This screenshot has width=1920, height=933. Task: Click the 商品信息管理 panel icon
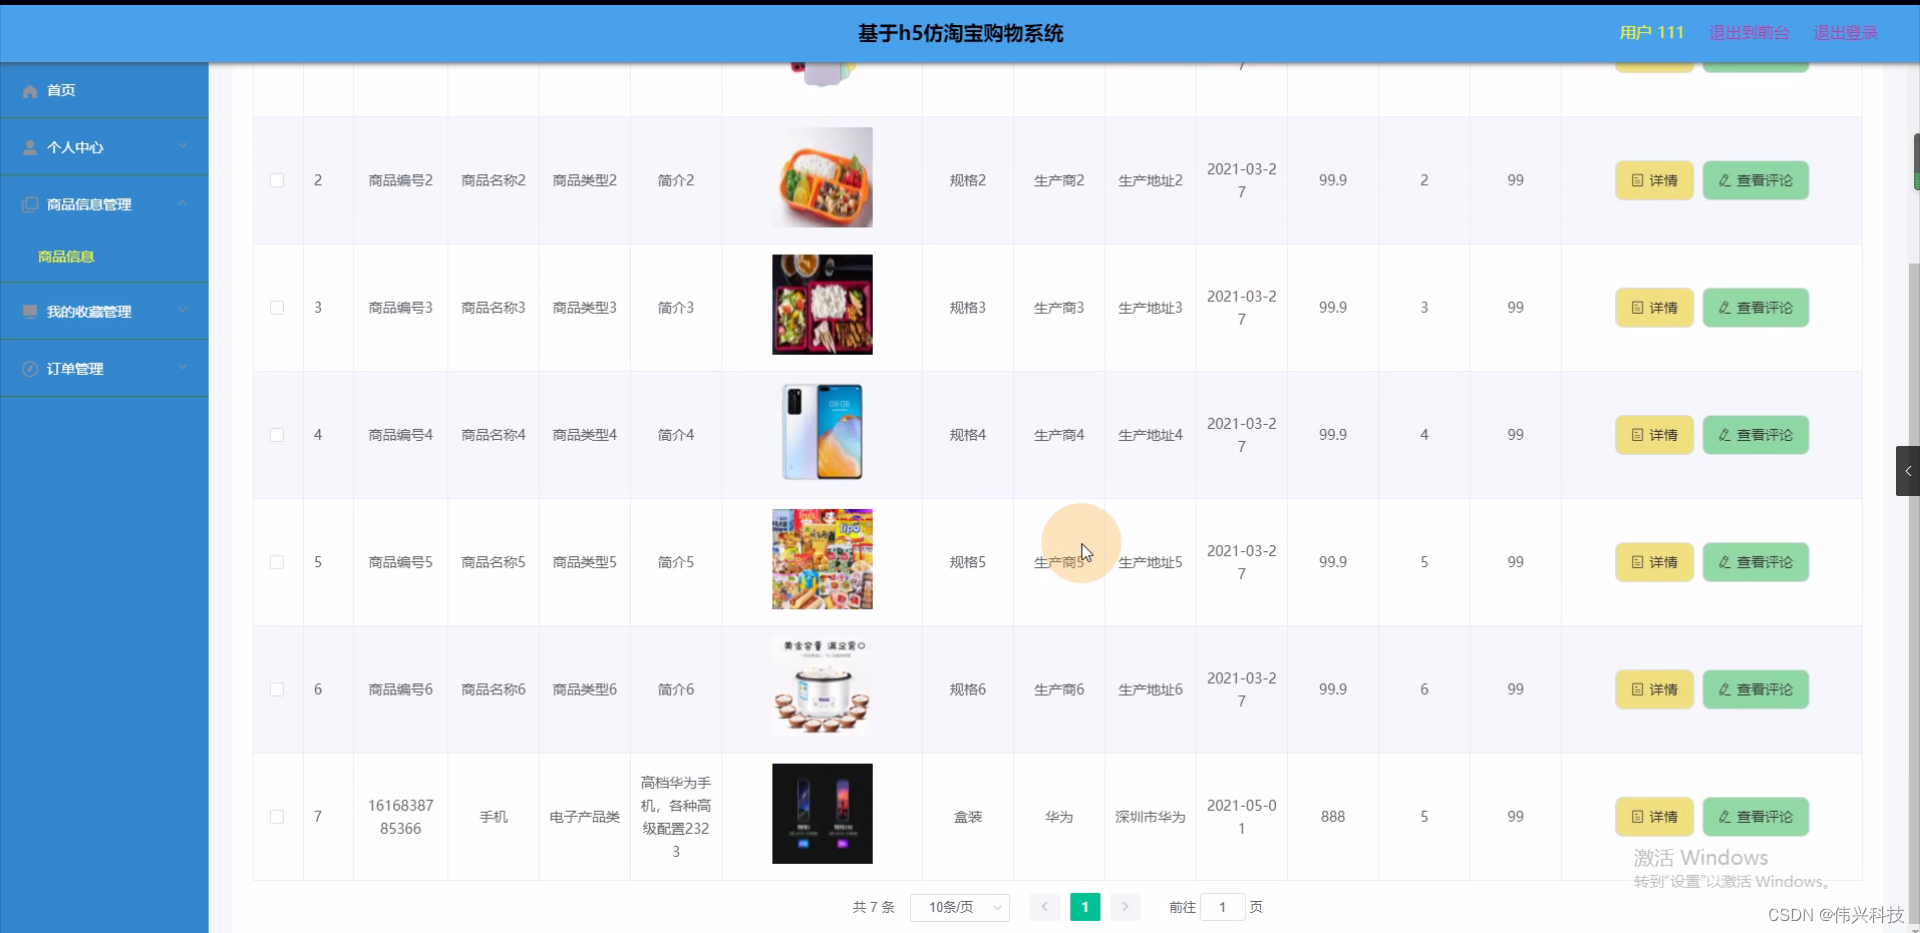[29, 204]
